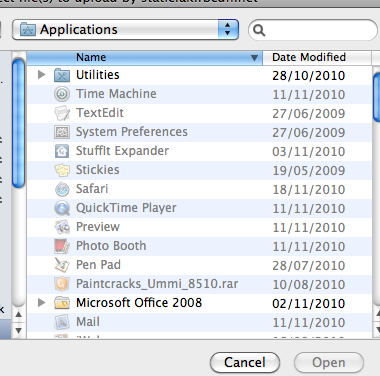380x376 pixels.
Task: Click the 28/10/2010 date of Utilities
Action: [x=309, y=76]
